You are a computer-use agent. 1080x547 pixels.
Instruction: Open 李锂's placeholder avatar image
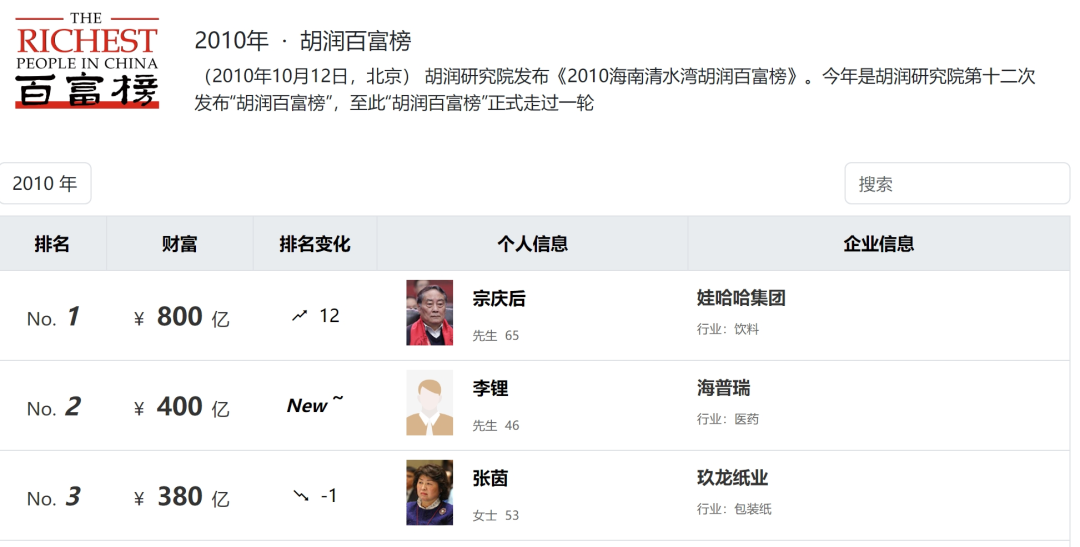pos(429,403)
